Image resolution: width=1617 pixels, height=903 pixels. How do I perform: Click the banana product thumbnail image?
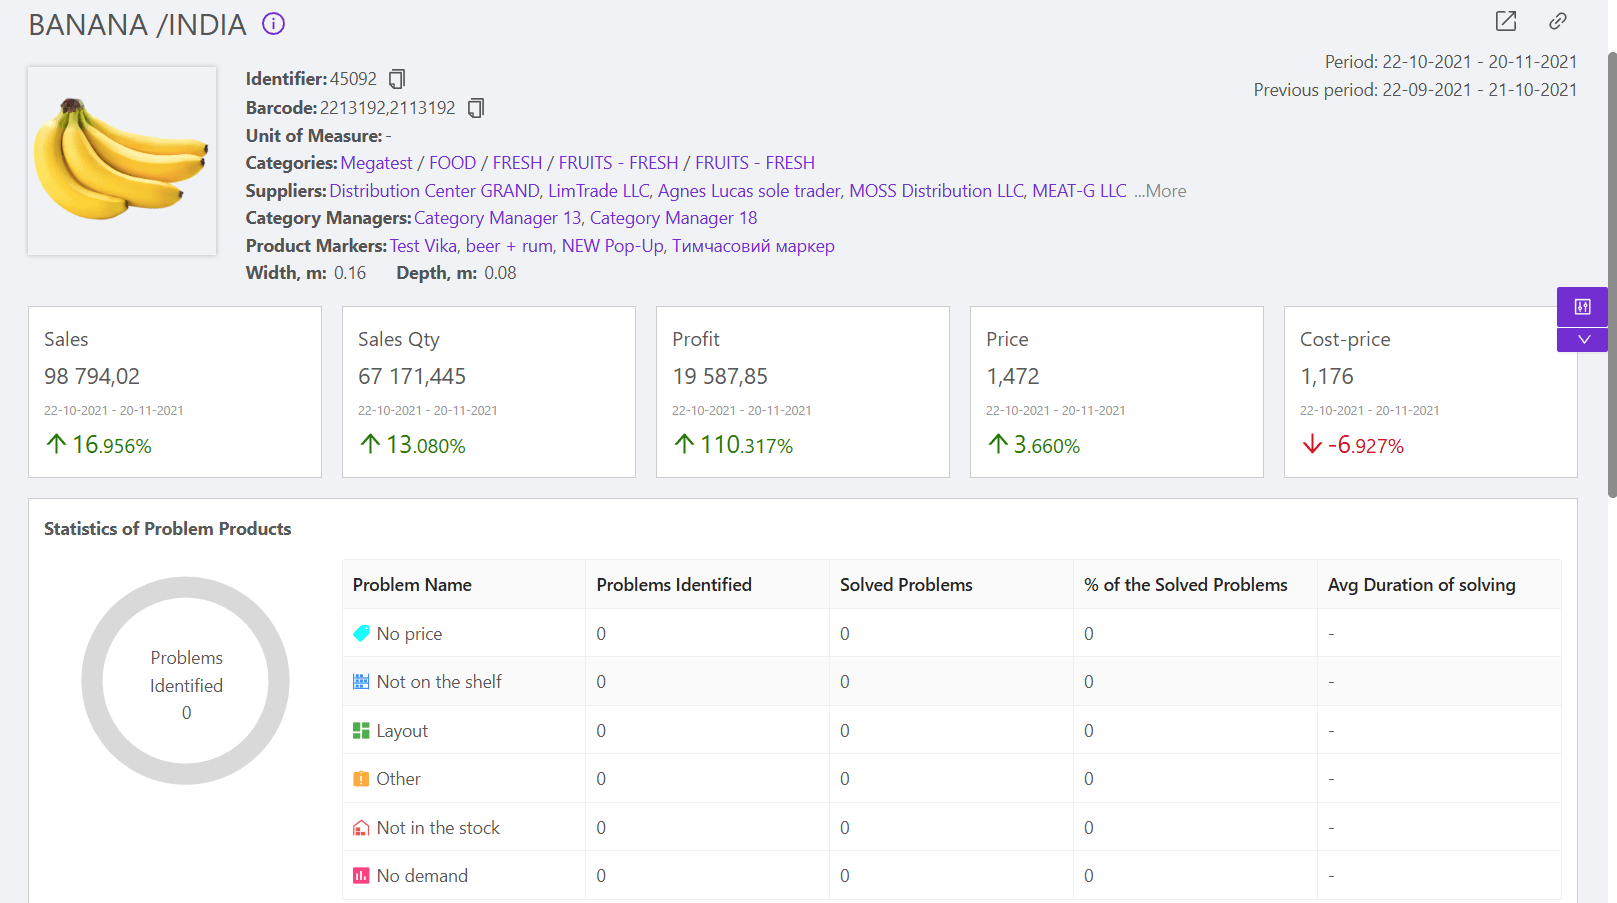pyautogui.click(x=122, y=161)
